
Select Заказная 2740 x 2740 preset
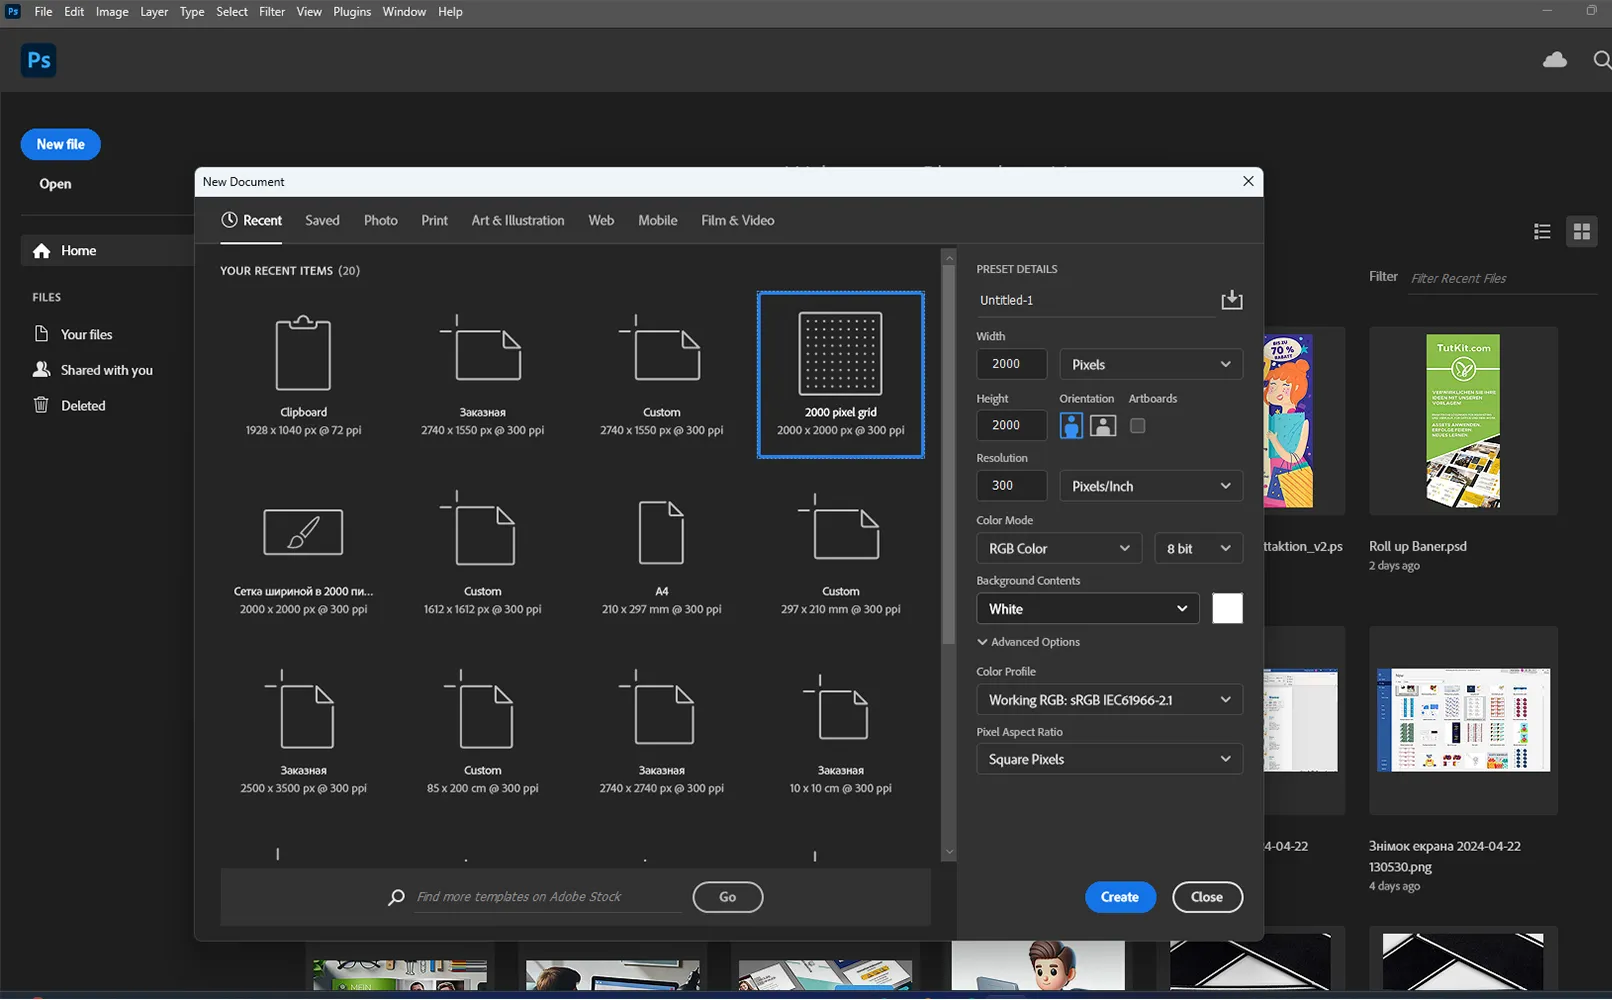pyautogui.click(x=661, y=733)
